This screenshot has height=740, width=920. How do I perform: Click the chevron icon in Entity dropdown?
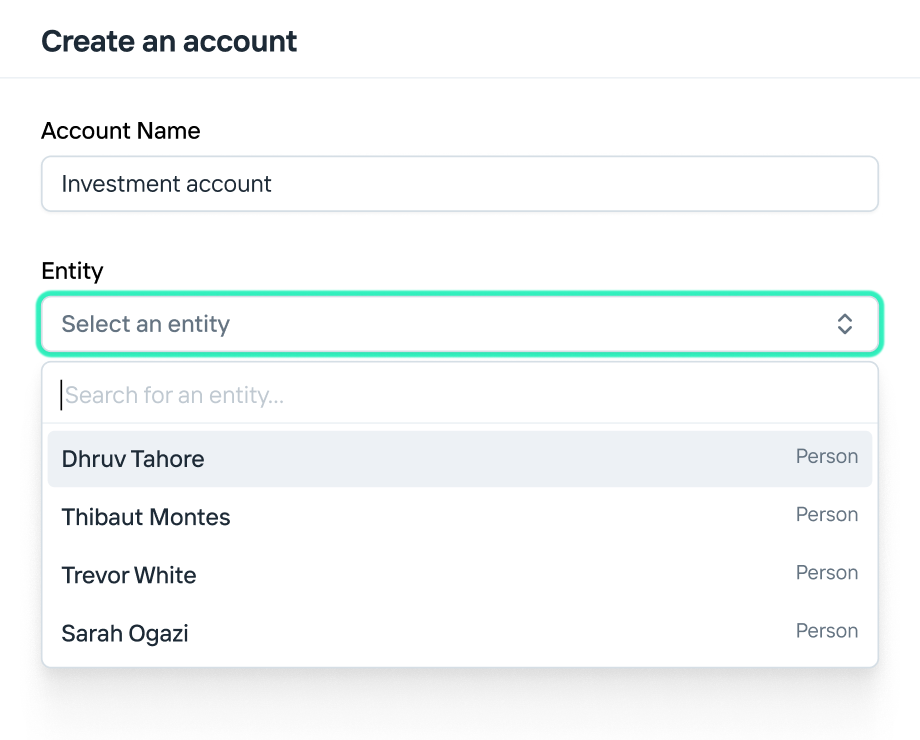(x=845, y=324)
